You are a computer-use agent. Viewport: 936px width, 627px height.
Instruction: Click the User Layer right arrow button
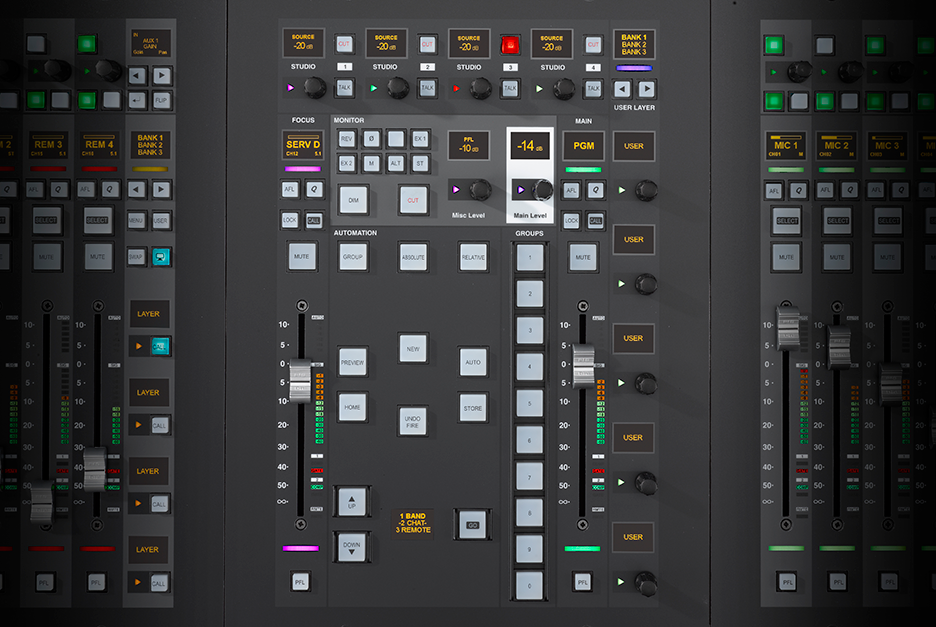coord(647,88)
